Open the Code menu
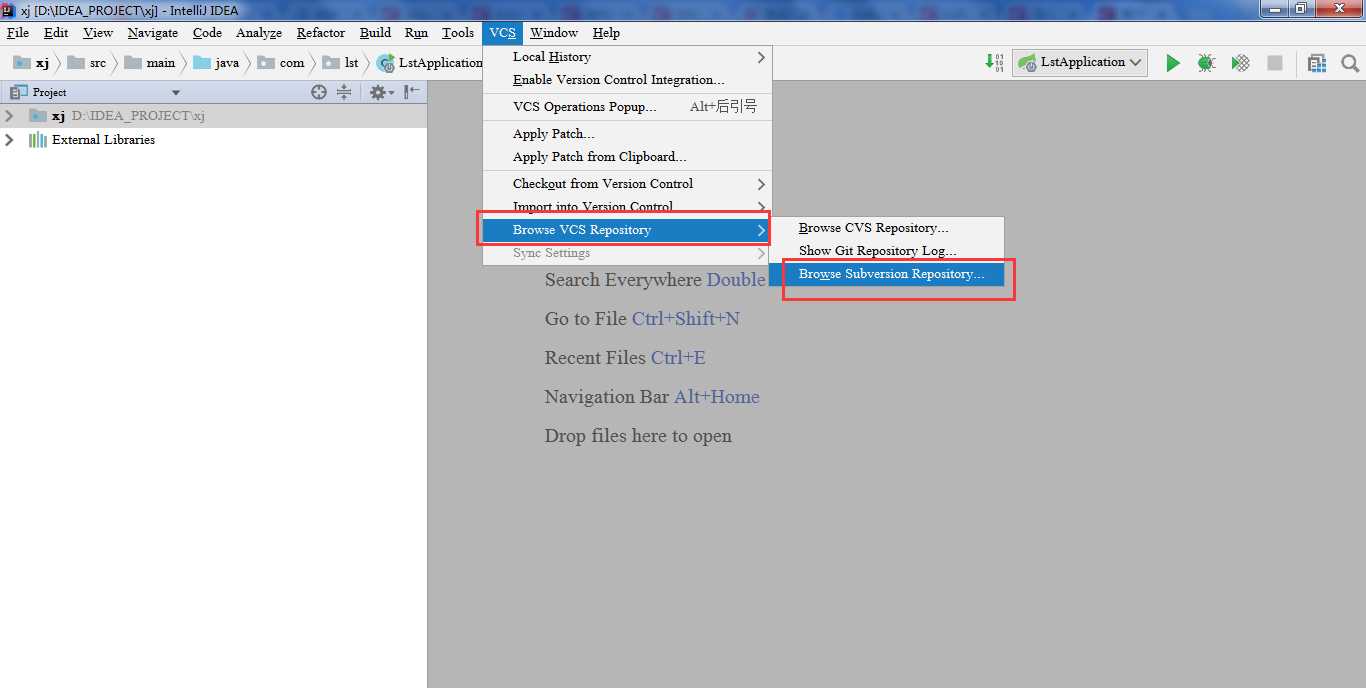 point(207,33)
